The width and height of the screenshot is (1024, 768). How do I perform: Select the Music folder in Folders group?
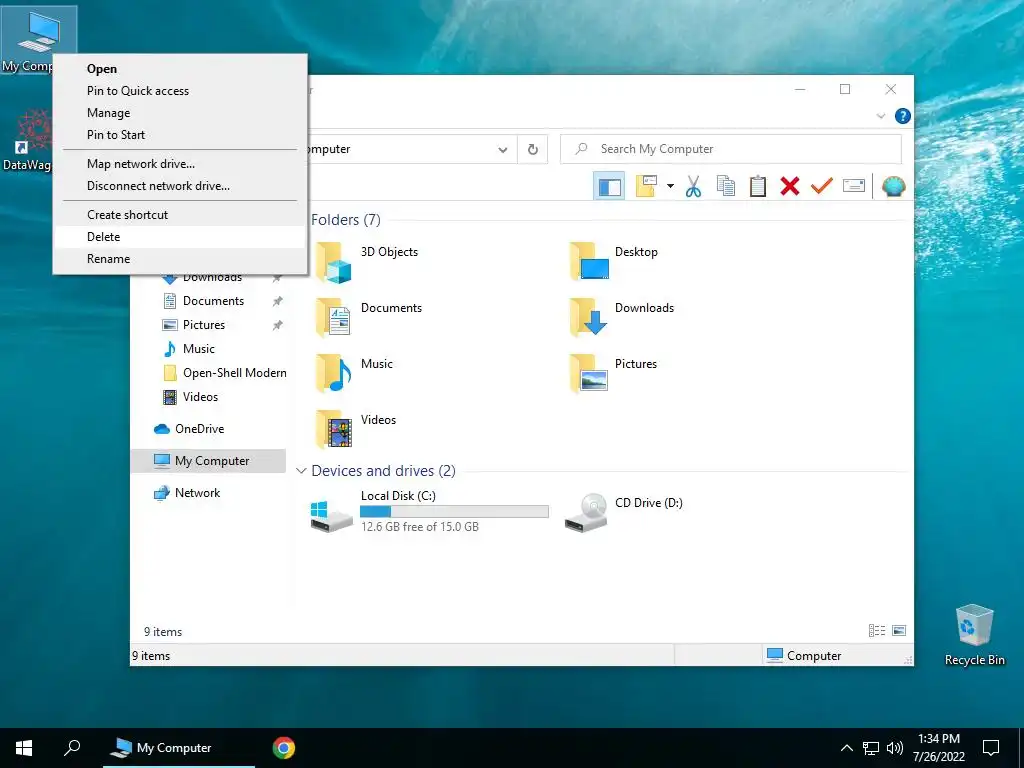pos(355,374)
